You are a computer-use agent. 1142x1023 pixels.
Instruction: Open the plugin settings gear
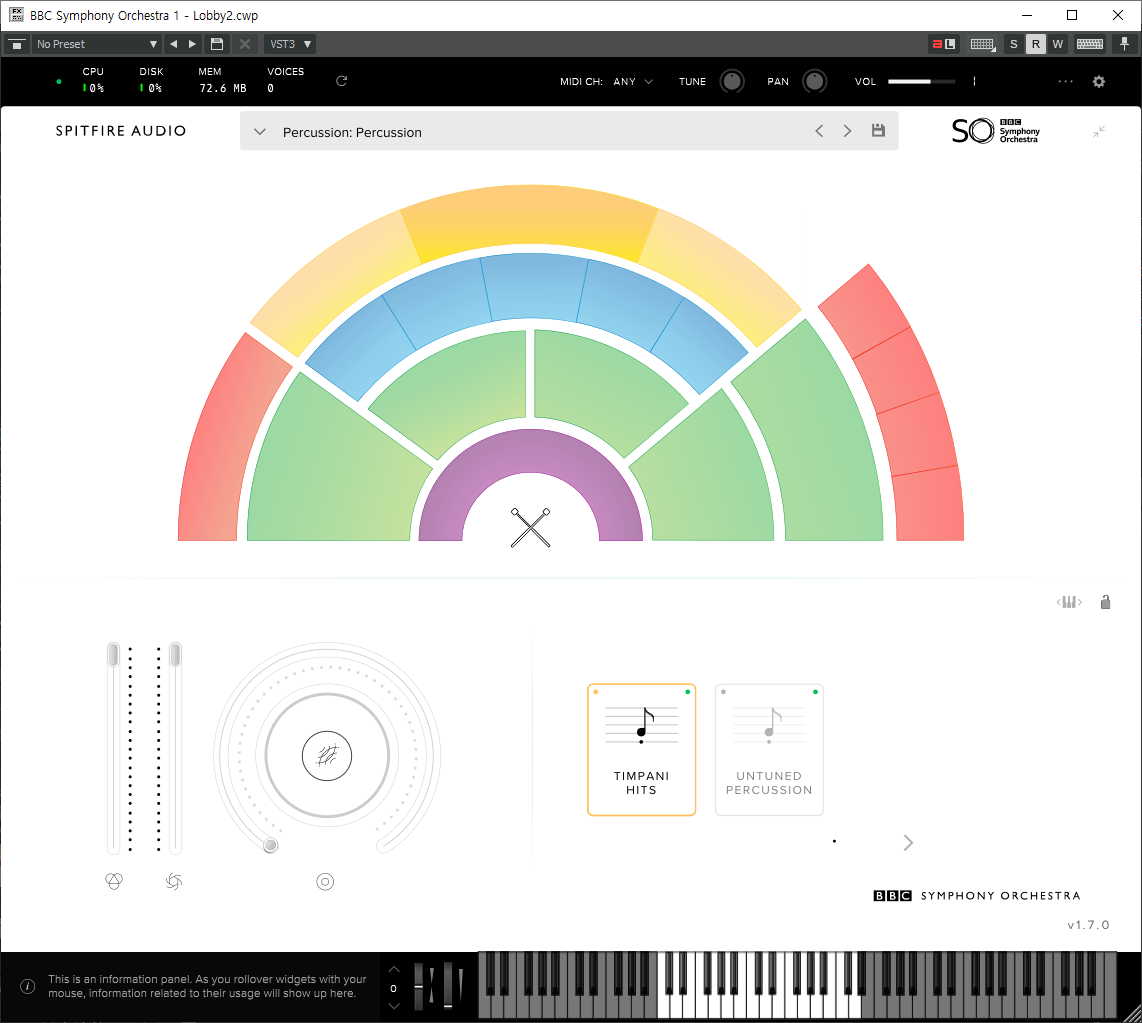[x=1099, y=82]
